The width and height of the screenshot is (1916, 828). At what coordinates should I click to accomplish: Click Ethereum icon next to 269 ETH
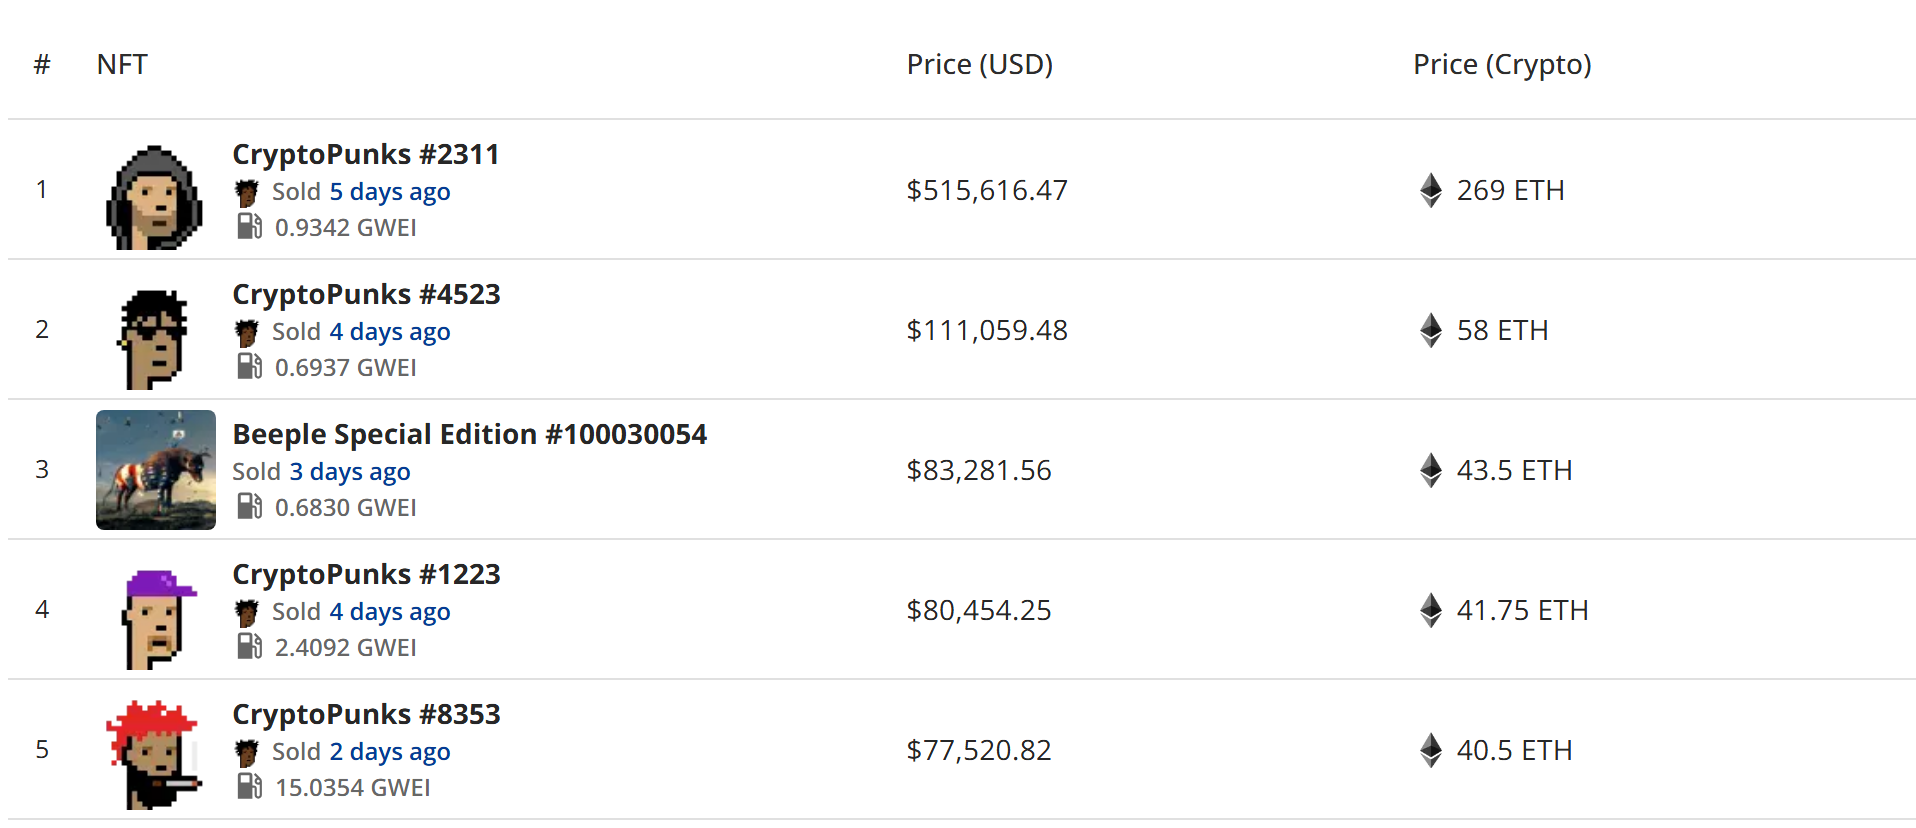coord(1431,190)
